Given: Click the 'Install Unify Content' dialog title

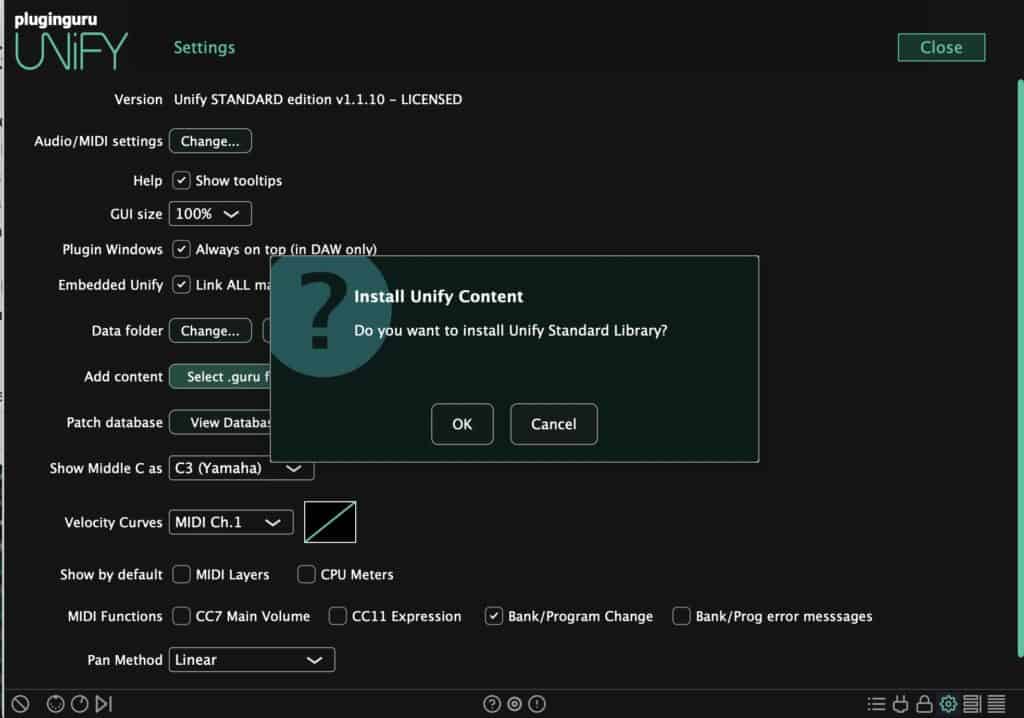Looking at the screenshot, I should [x=439, y=297].
